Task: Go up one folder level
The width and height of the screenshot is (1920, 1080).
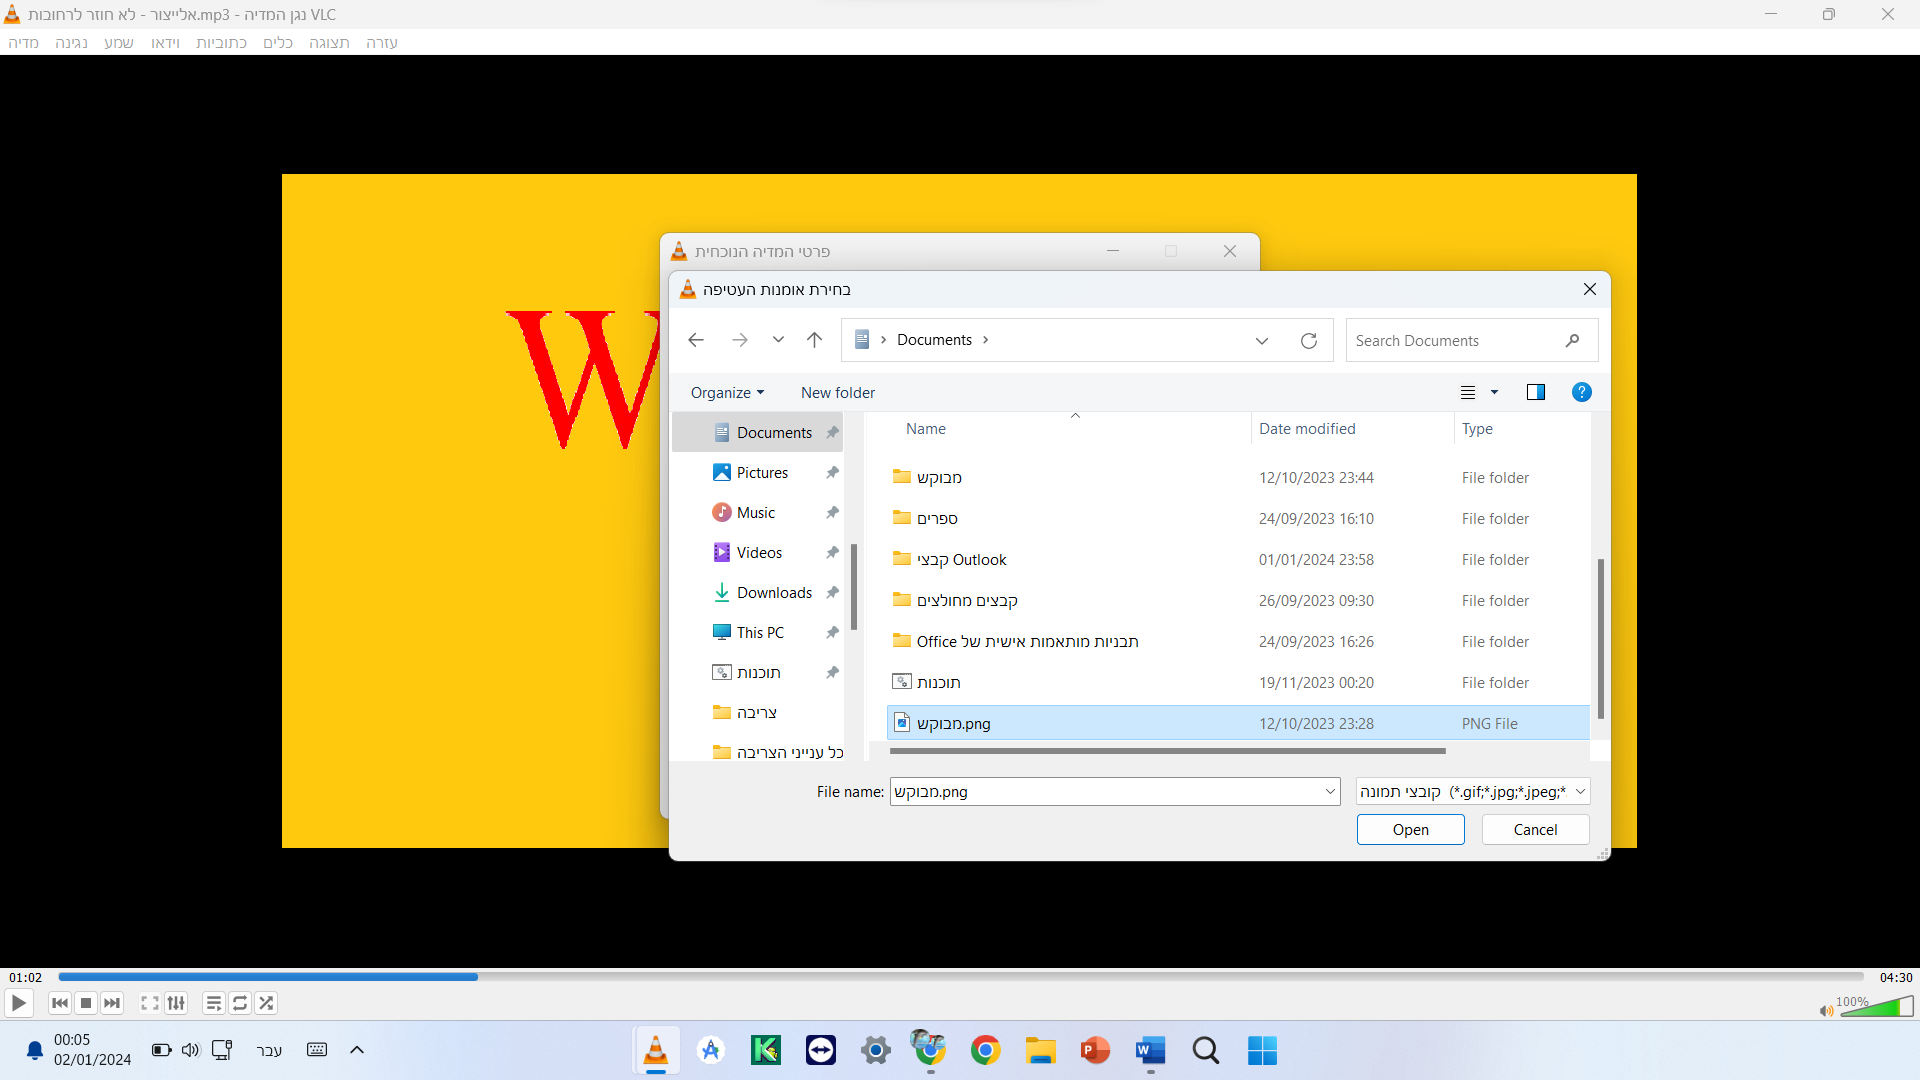Action: pyautogui.click(x=815, y=340)
